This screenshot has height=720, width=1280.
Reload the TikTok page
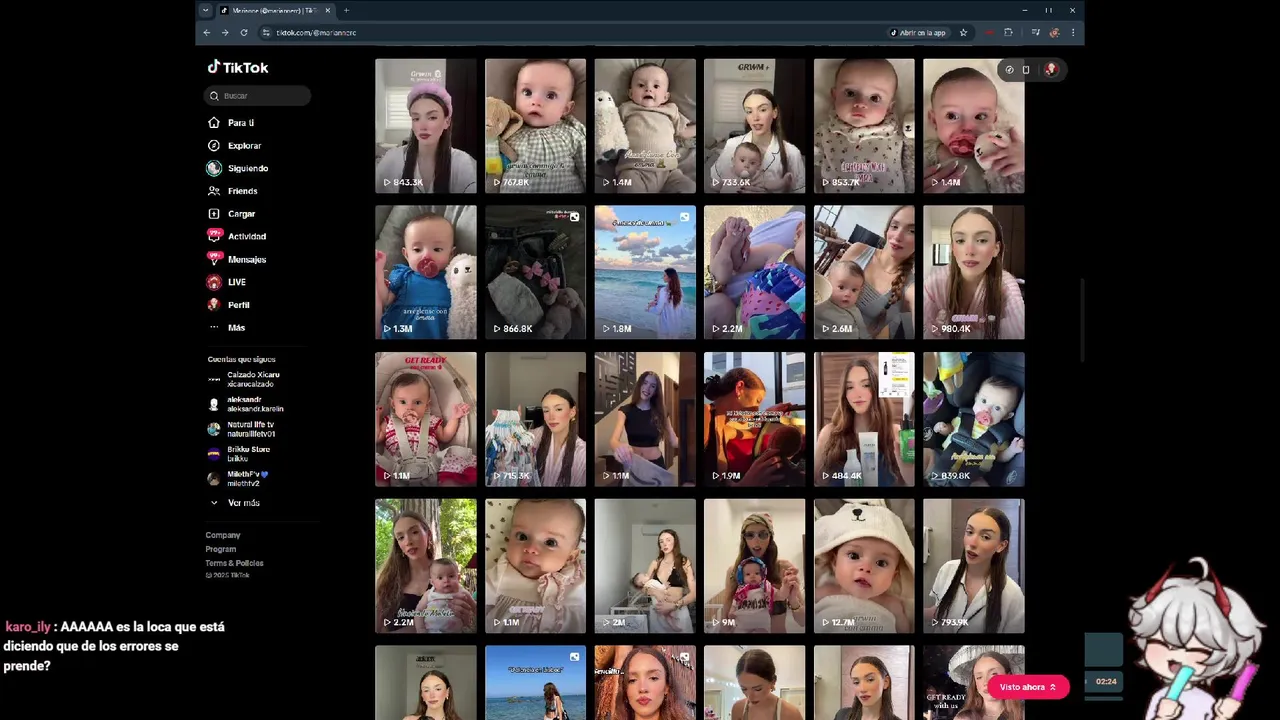pos(243,33)
